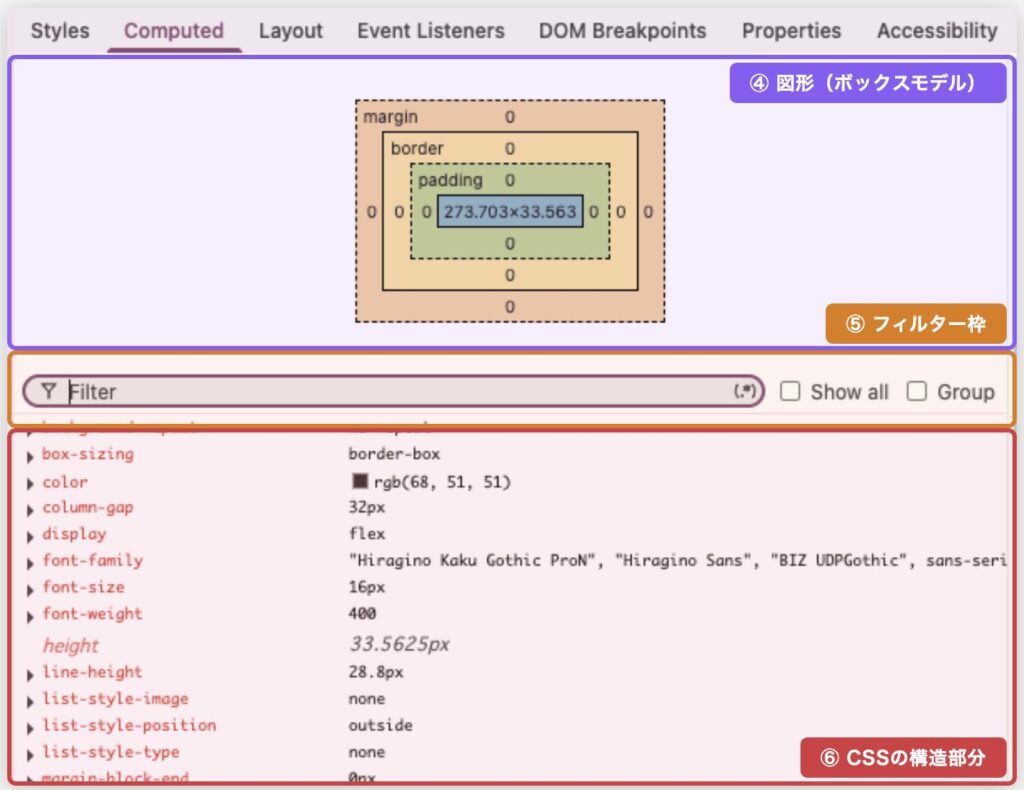Click the border-box value
This screenshot has height=790, width=1024.
coord(394,454)
